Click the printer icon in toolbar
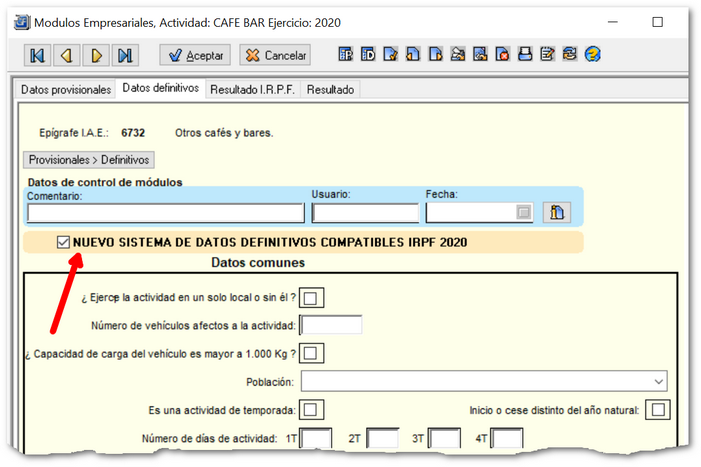Image resolution: width=701 pixels, height=467 pixels. coord(525,55)
